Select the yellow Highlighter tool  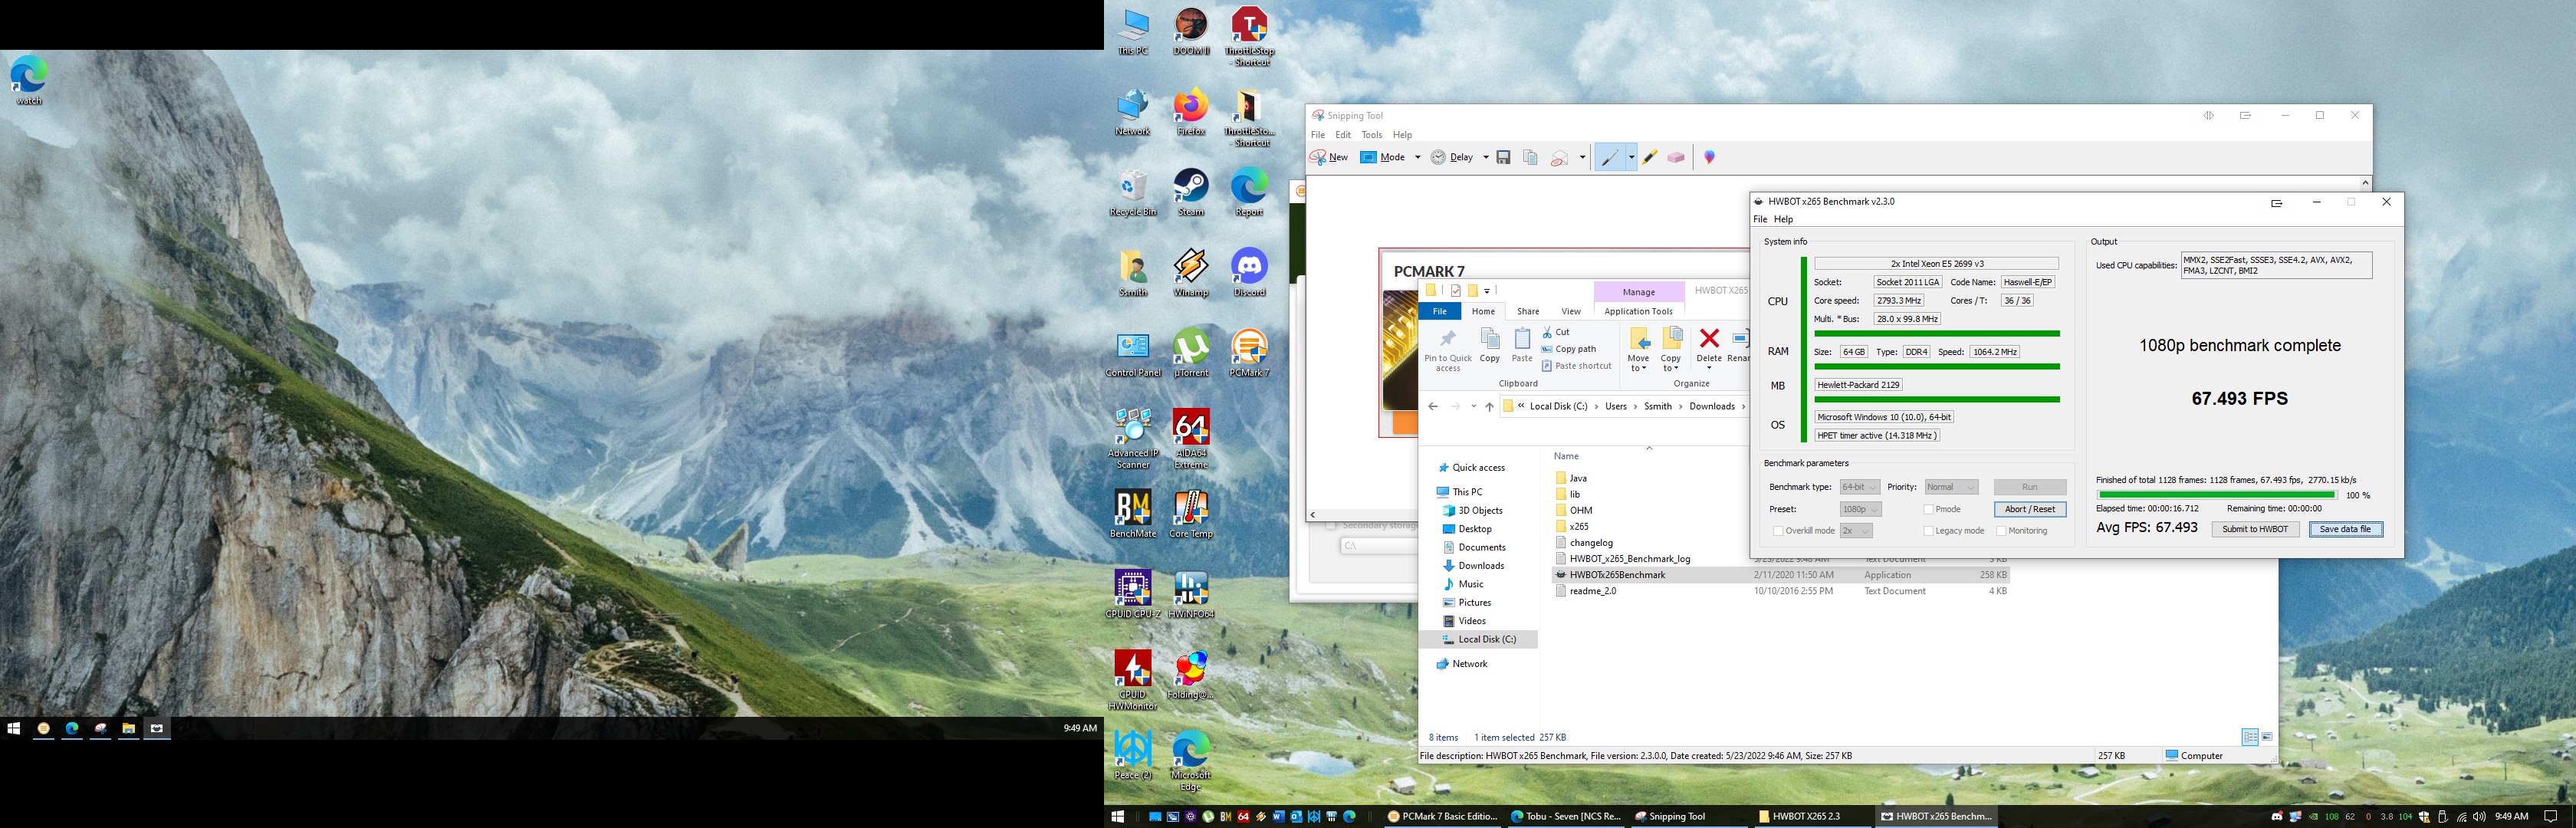tap(1649, 158)
